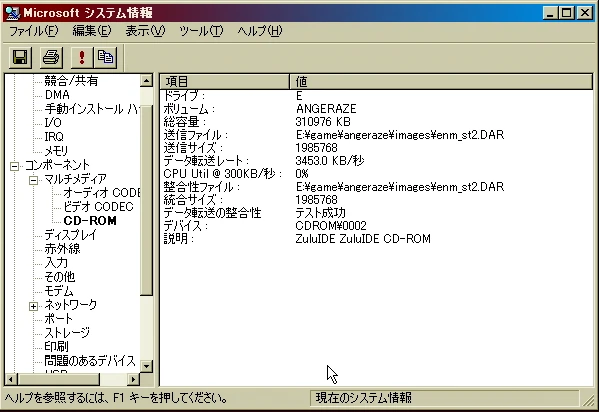This screenshot has width=599, height=412.
Task: Click the 現在のシステム情報 status bar panel
Action: click(444, 398)
